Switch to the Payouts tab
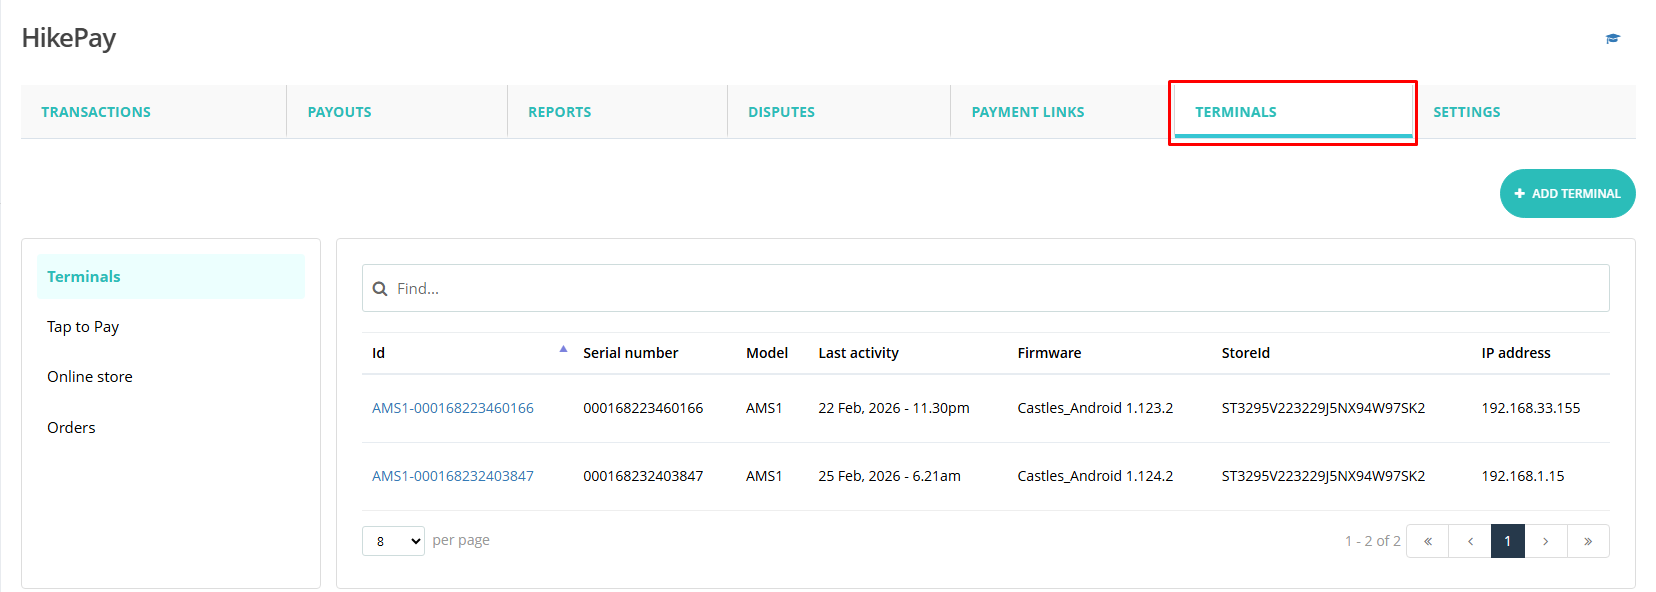Screen dimensions: 1656x592 (x=339, y=112)
